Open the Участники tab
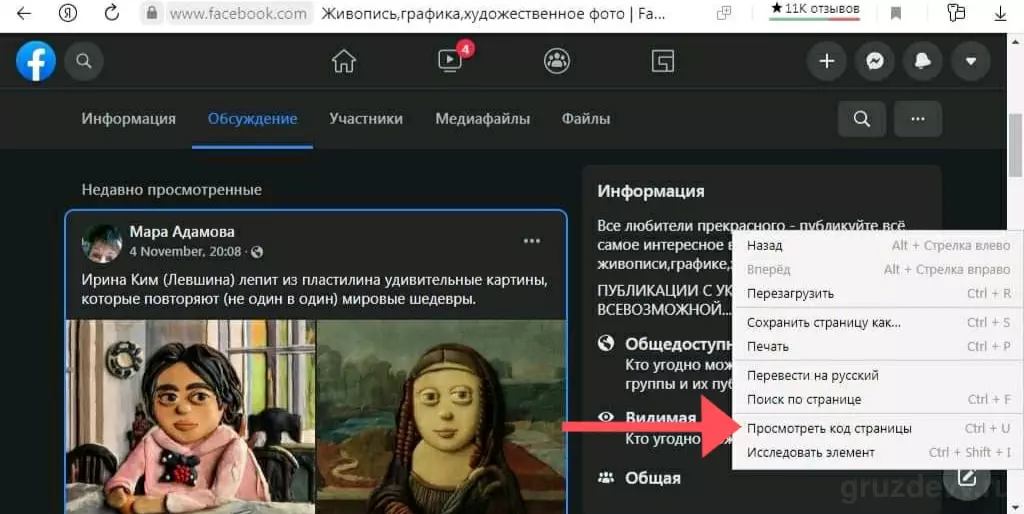This screenshot has width=1024, height=514. point(366,119)
